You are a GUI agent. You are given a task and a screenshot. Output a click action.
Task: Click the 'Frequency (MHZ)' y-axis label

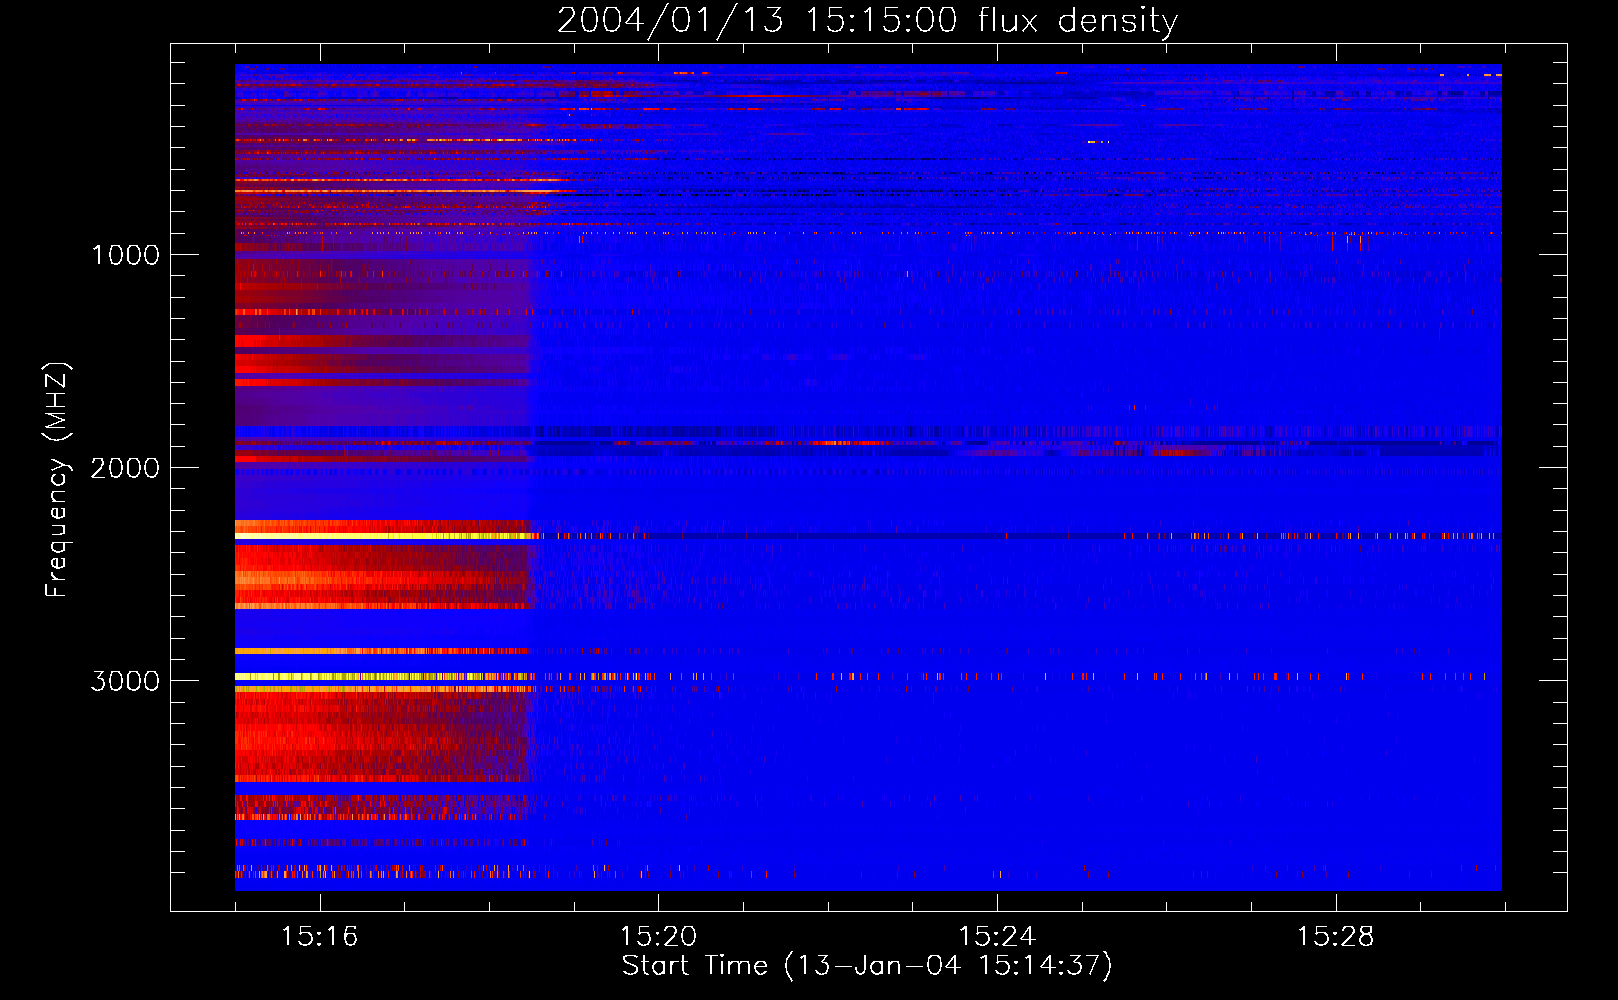[57, 480]
